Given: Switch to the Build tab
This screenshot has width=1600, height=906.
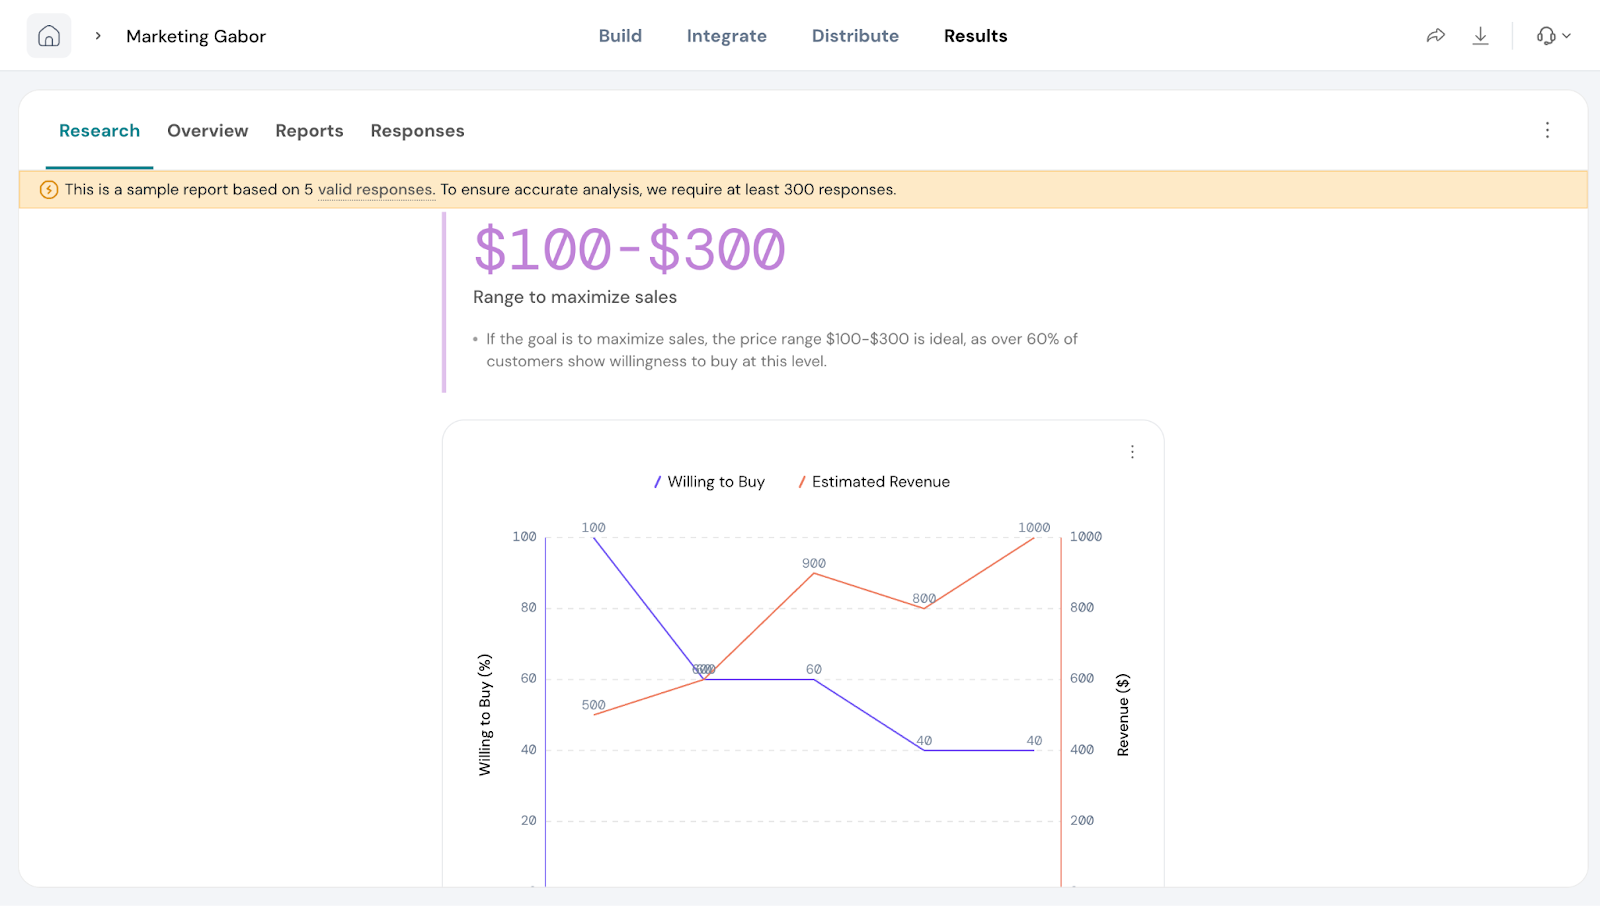Looking at the screenshot, I should tap(620, 36).
